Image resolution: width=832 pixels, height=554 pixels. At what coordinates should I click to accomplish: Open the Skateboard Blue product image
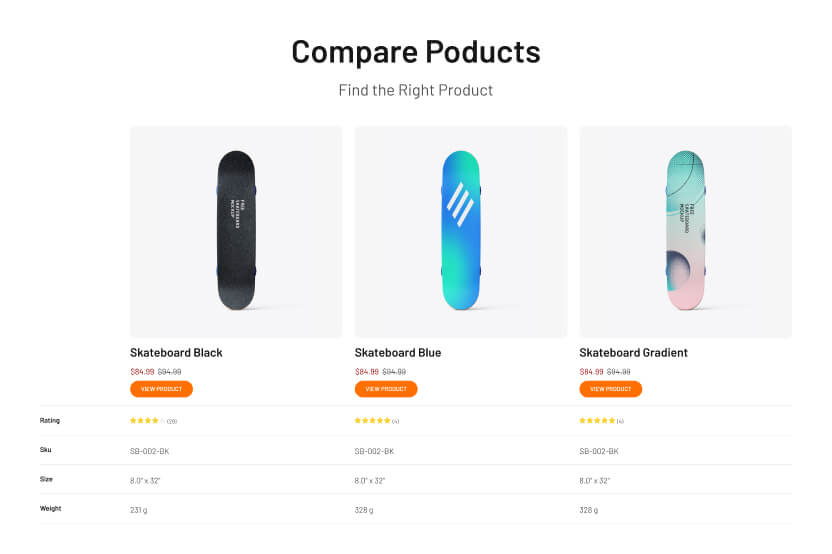[x=460, y=231]
